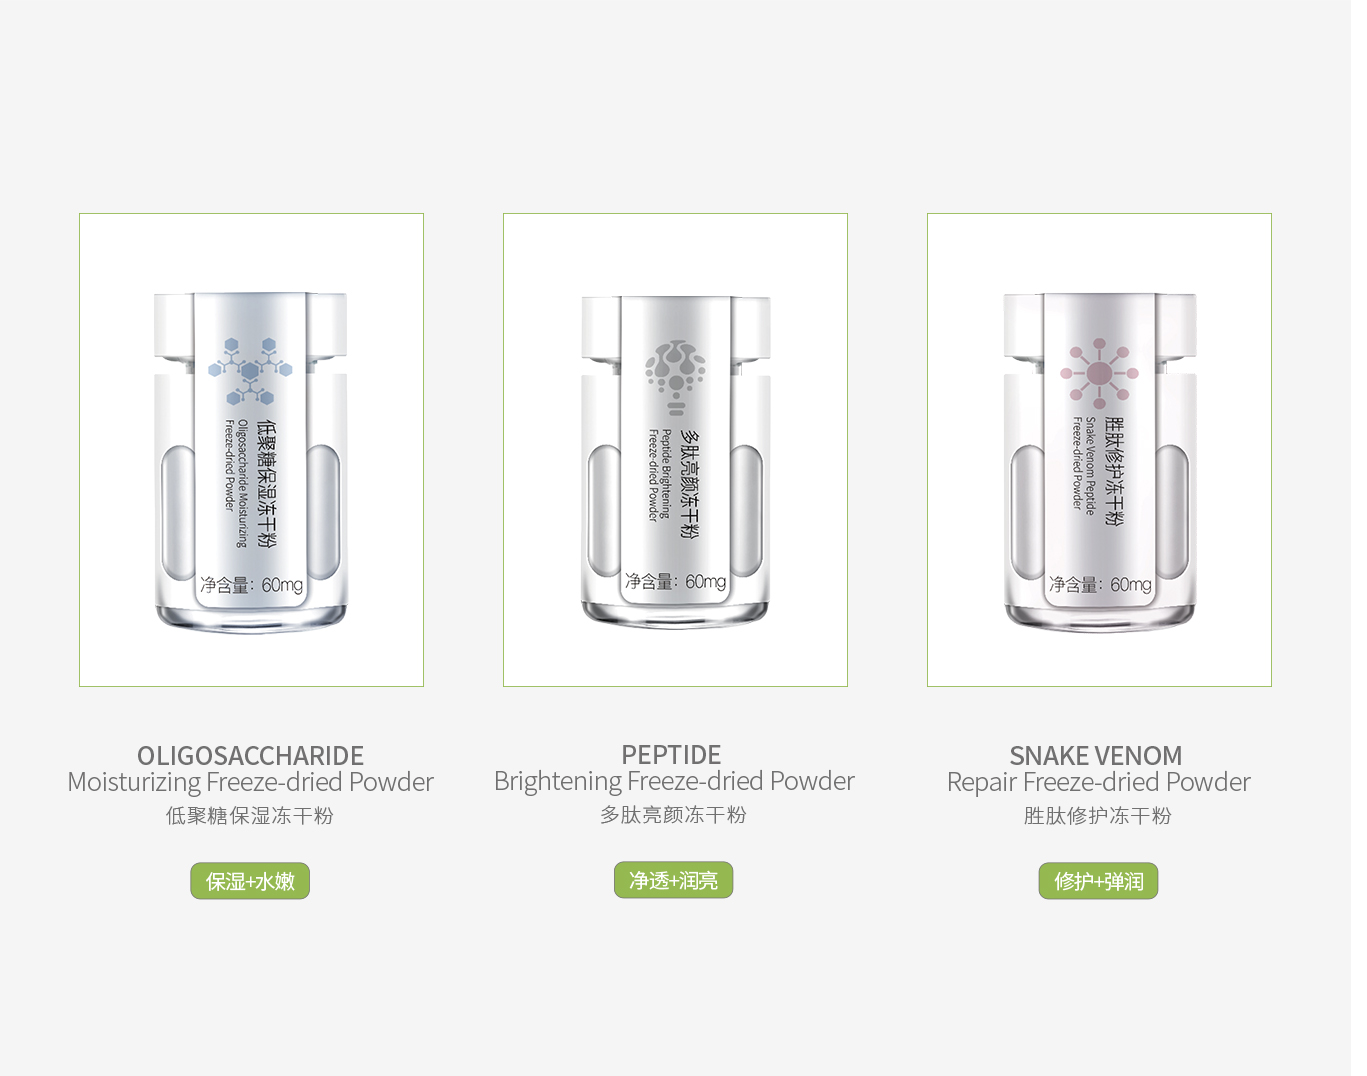Click the 低聚糖保湿冻干粉 caption text
The width and height of the screenshot is (1367, 1076).
coord(250,816)
